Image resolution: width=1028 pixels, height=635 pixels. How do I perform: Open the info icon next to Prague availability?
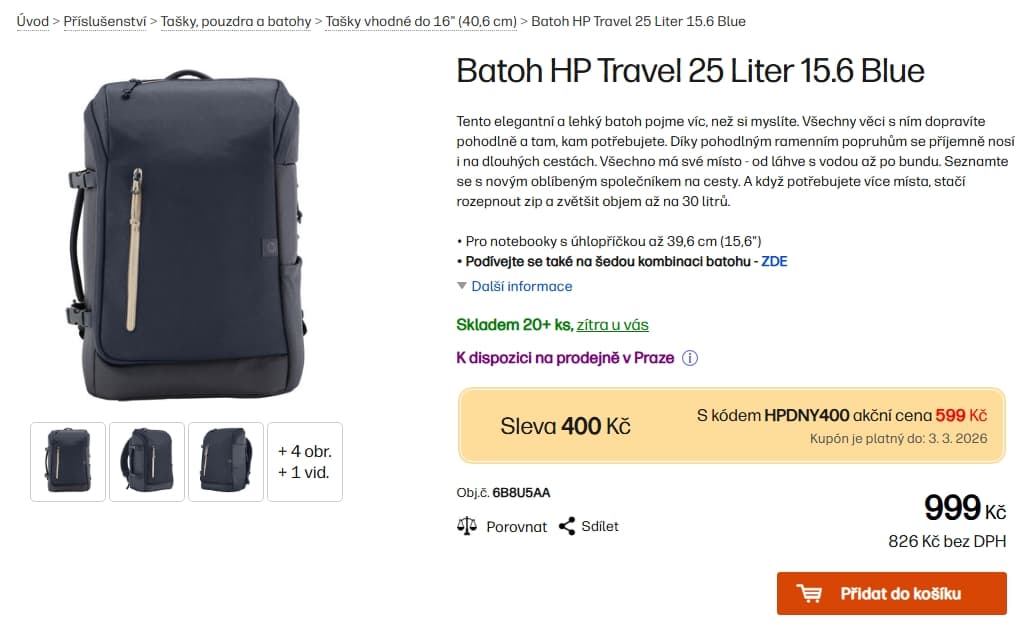point(689,357)
